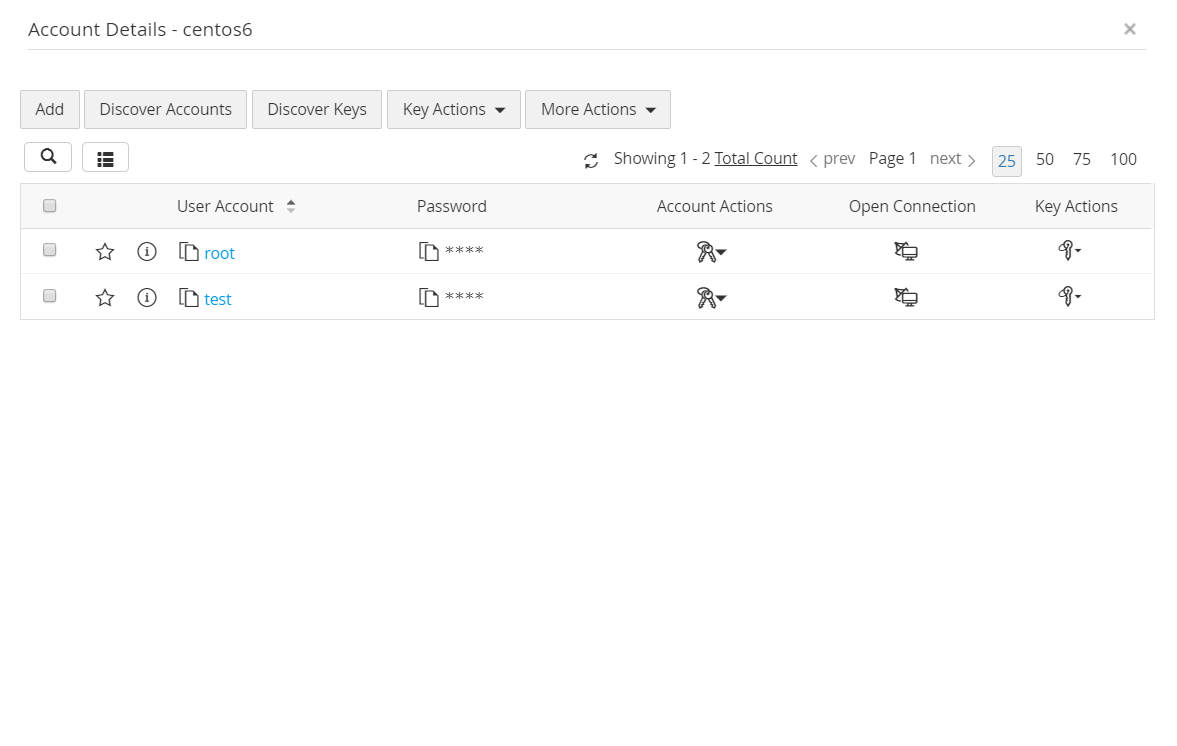Expand the Key Actions toolbar dropdown
Viewport: 1177px width, 746px height.
454,110
